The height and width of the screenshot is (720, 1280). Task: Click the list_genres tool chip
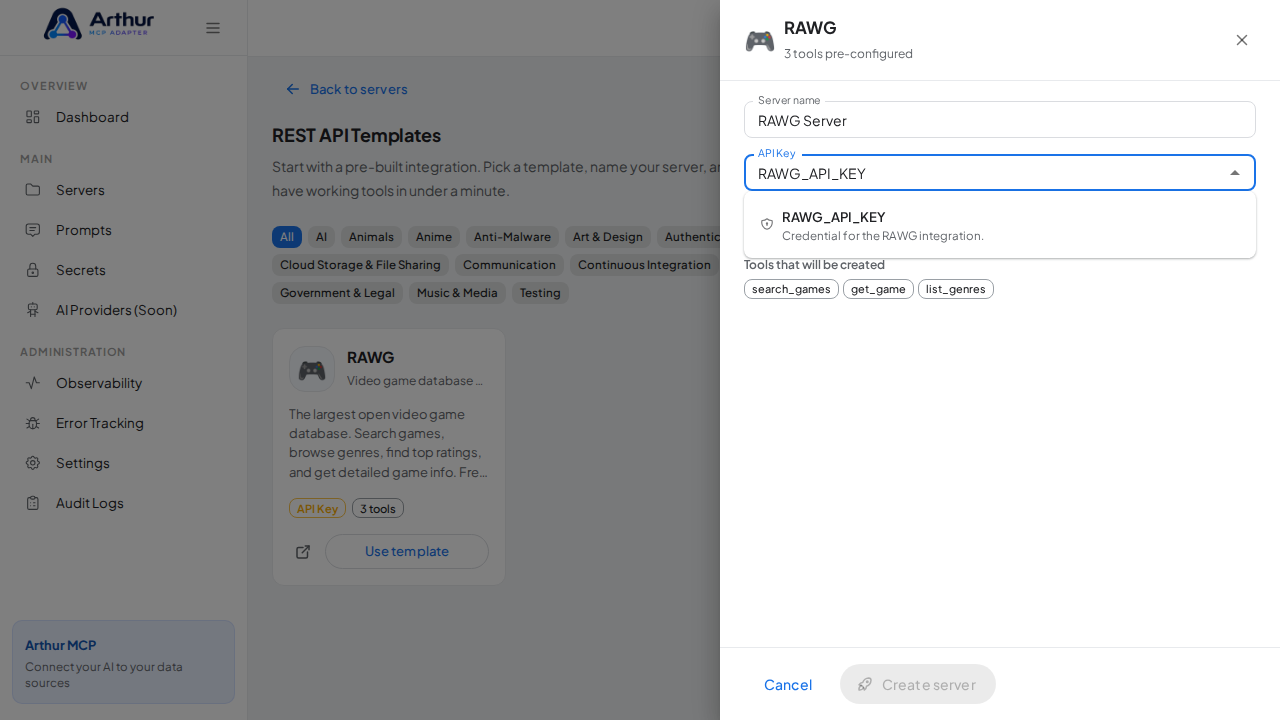(x=956, y=289)
